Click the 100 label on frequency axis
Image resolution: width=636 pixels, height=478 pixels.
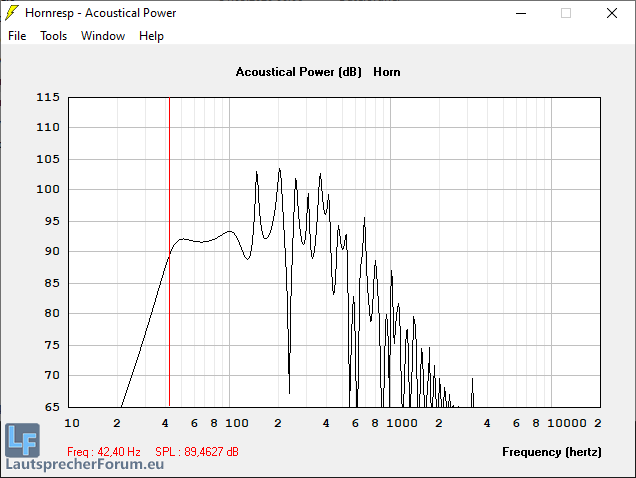coord(237,423)
